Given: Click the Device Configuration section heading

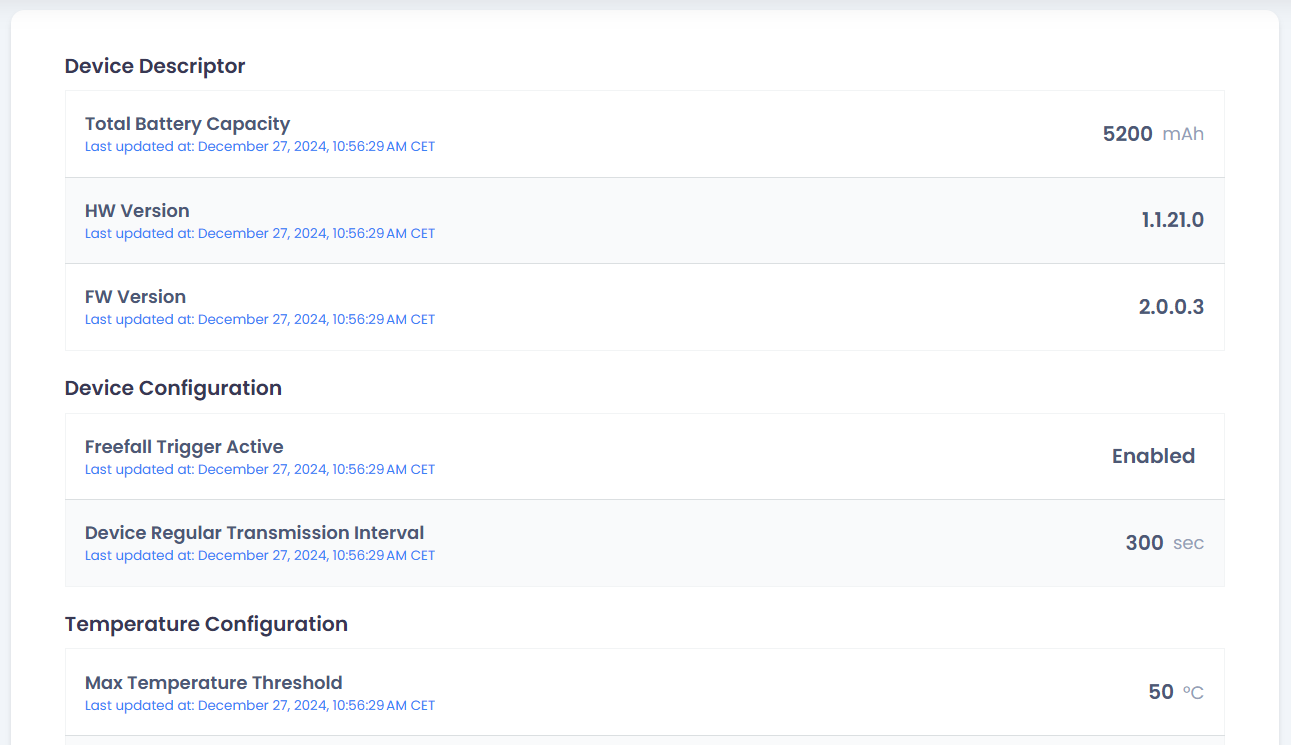Looking at the screenshot, I should (173, 388).
